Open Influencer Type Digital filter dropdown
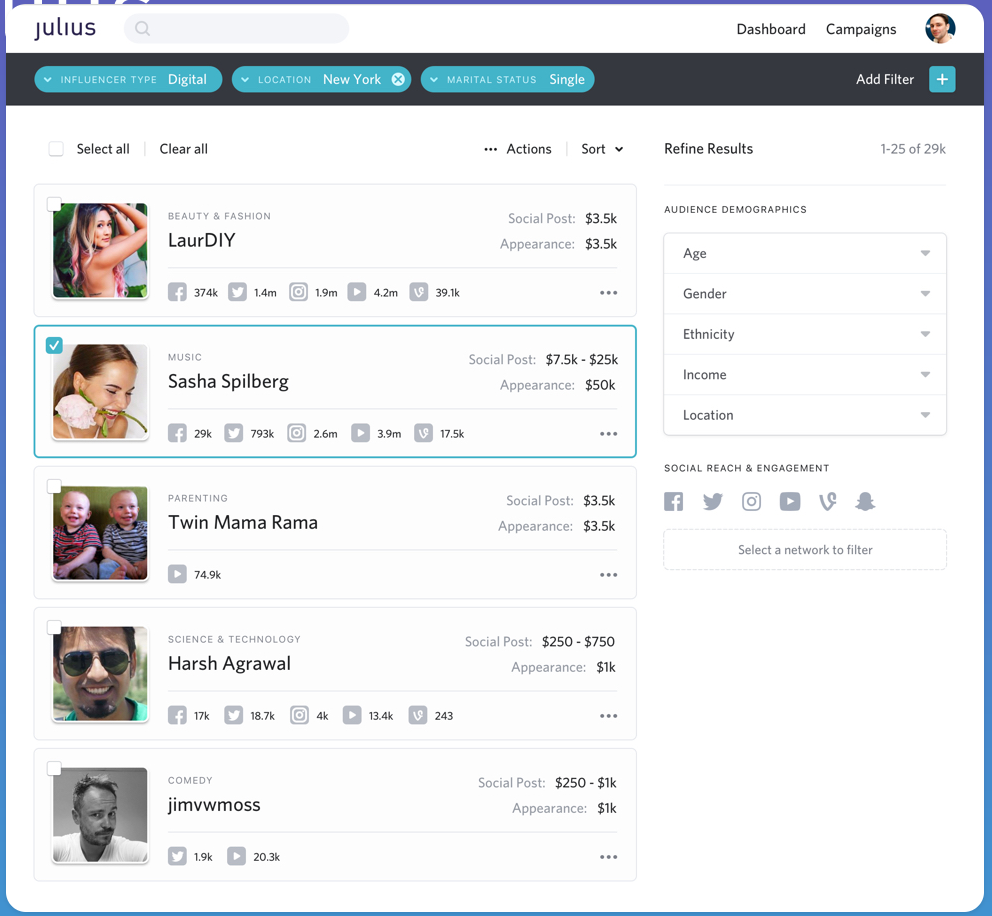The image size is (992, 916). tap(128, 79)
